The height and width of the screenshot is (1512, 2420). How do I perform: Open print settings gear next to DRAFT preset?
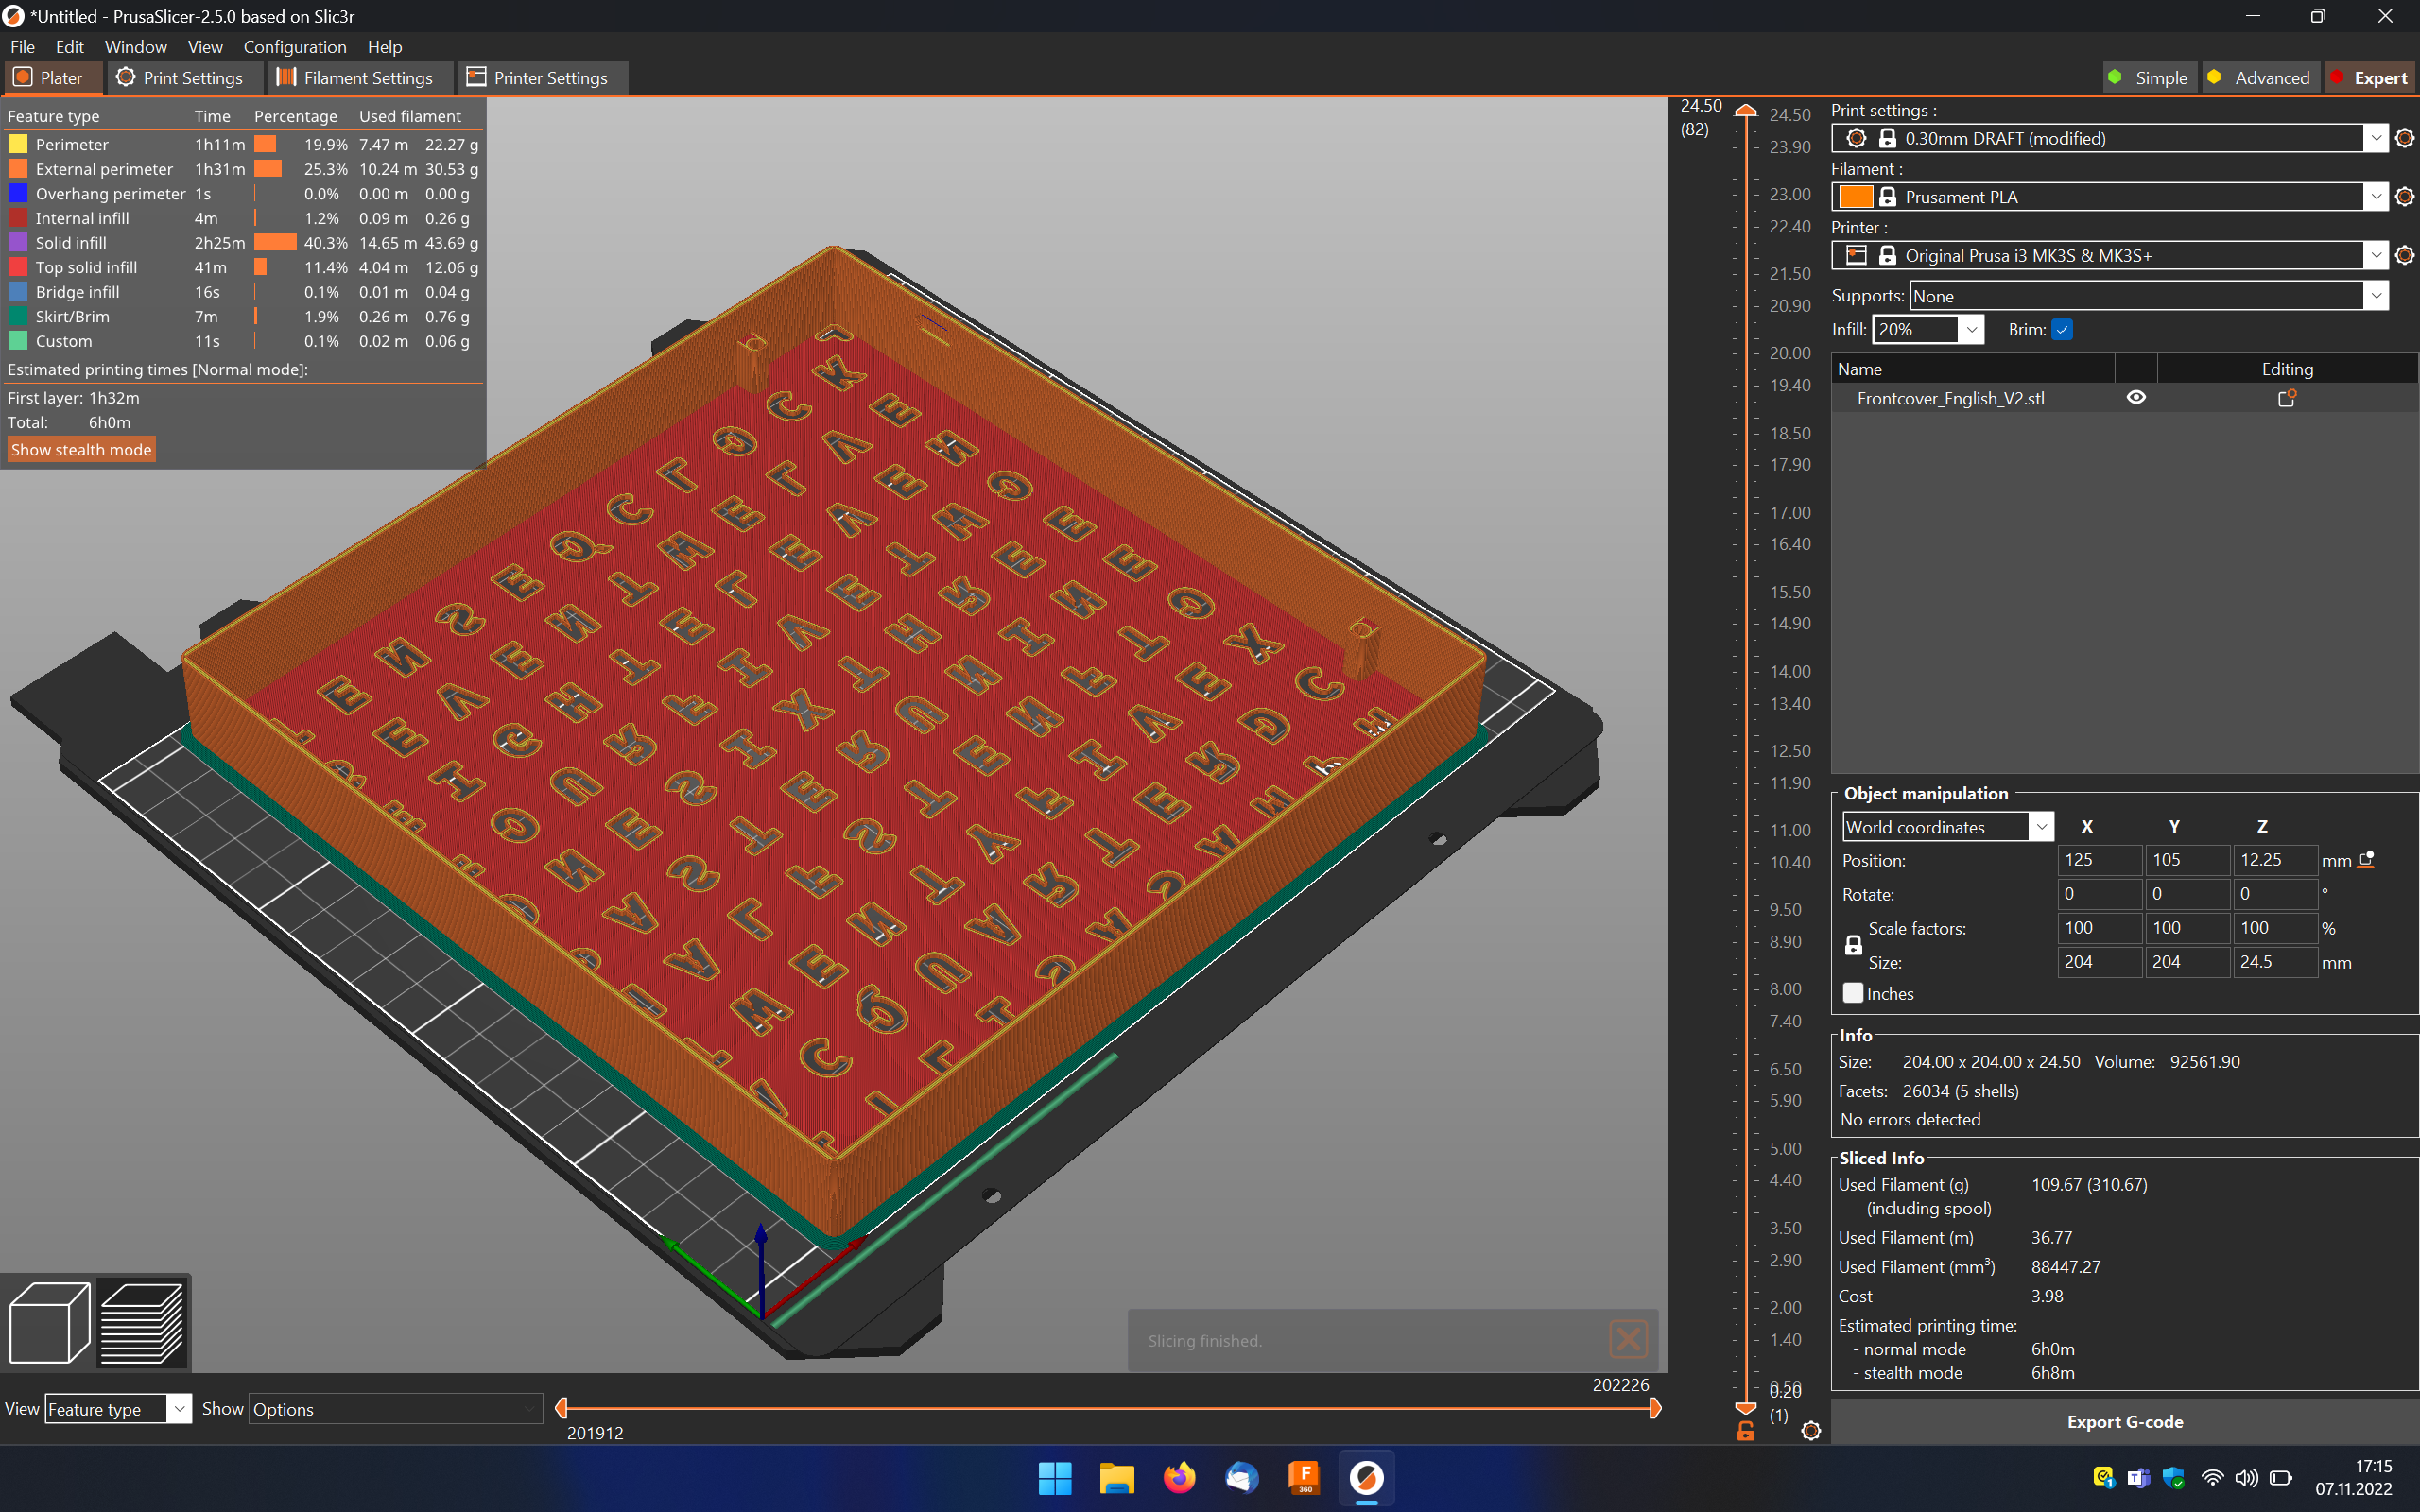tap(2405, 139)
